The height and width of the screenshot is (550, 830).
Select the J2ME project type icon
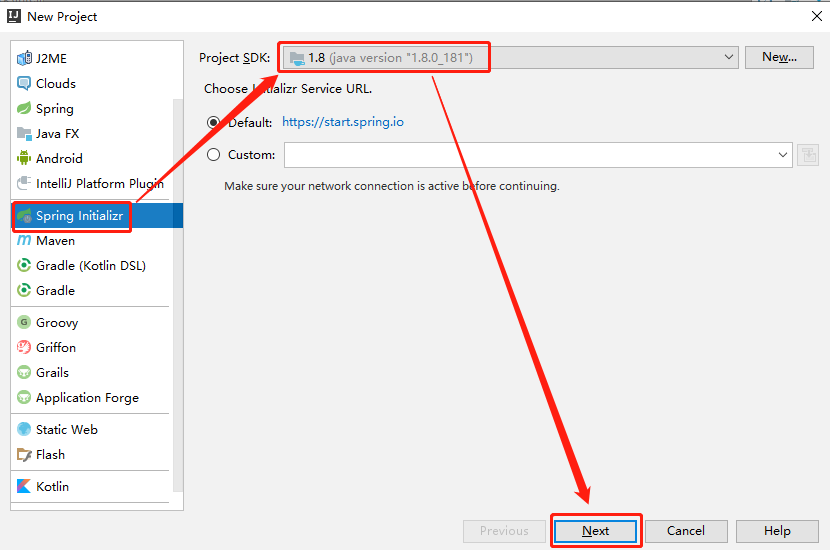(x=24, y=58)
